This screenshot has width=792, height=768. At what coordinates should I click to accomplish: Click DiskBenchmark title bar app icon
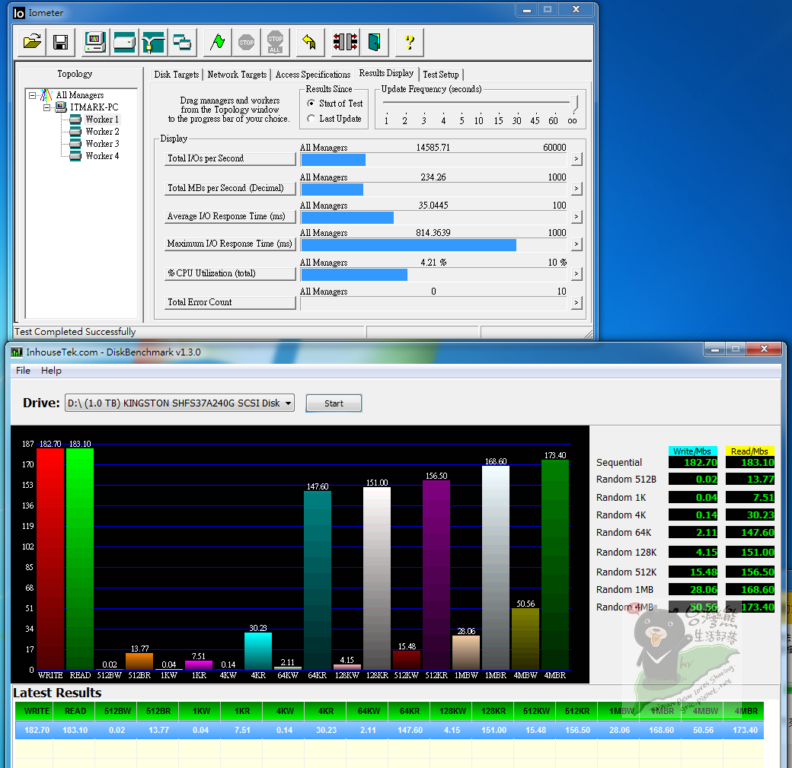point(17,352)
